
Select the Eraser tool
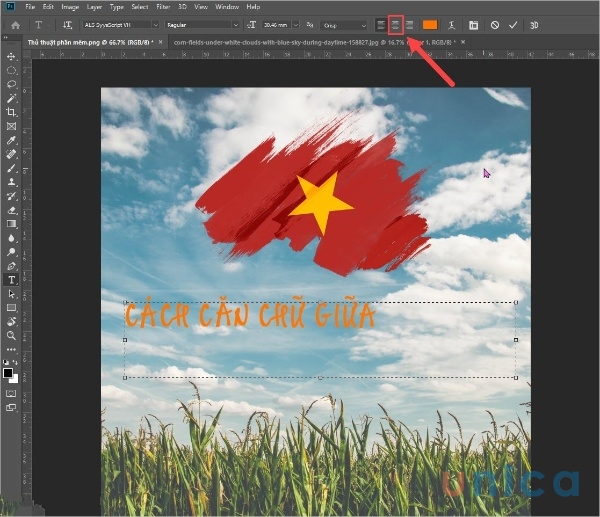coord(11,210)
